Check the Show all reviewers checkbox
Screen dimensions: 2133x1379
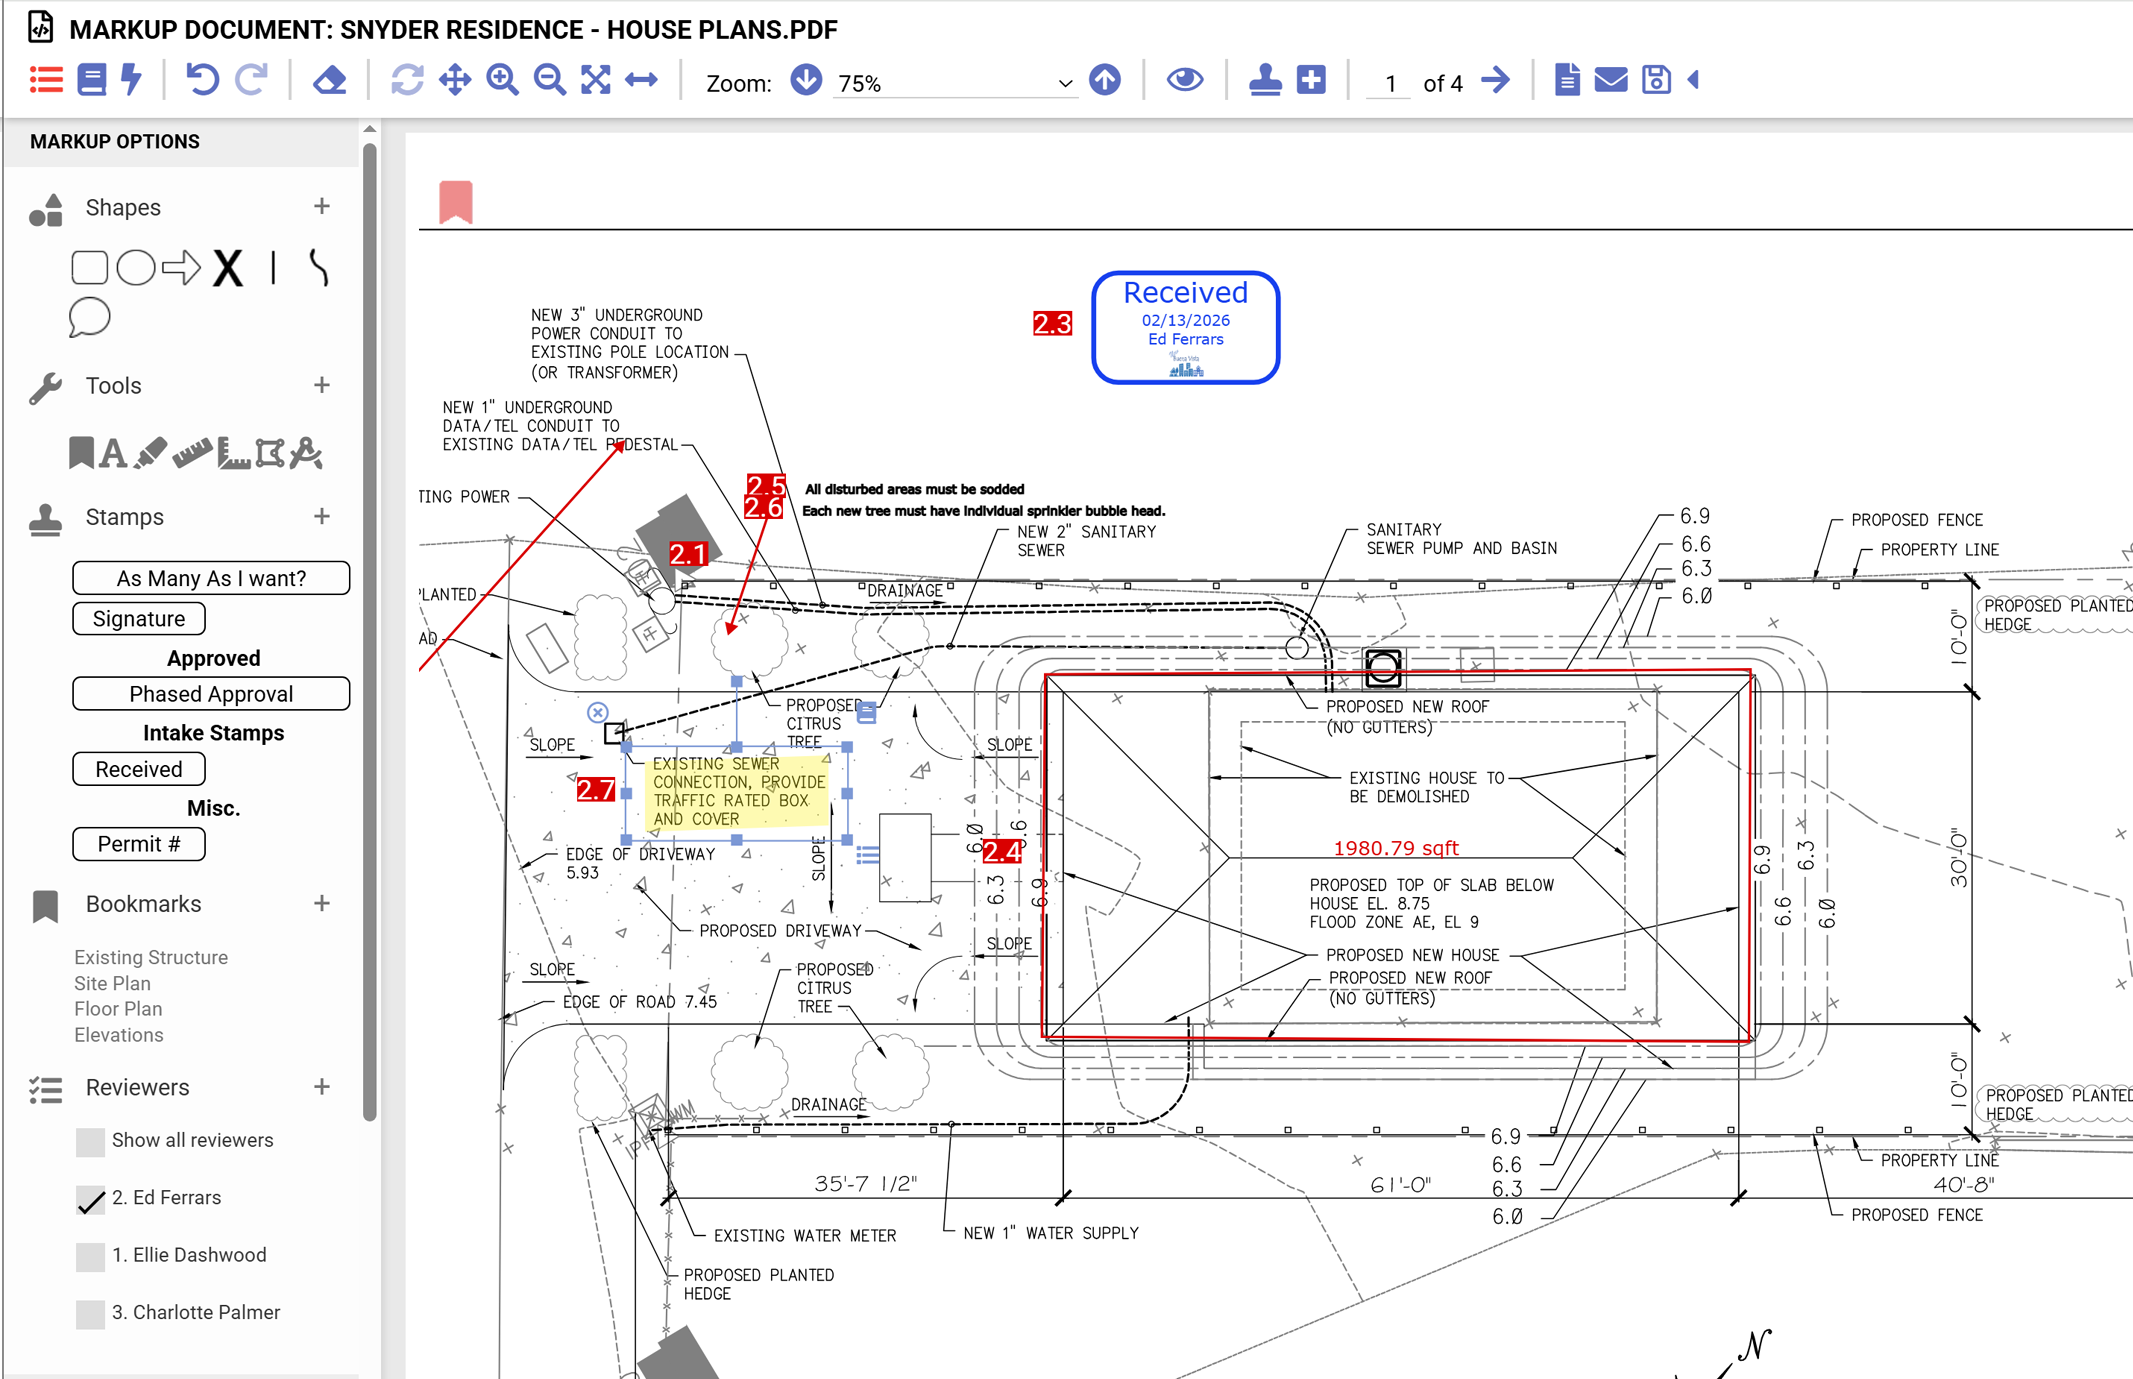[89, 1141]
